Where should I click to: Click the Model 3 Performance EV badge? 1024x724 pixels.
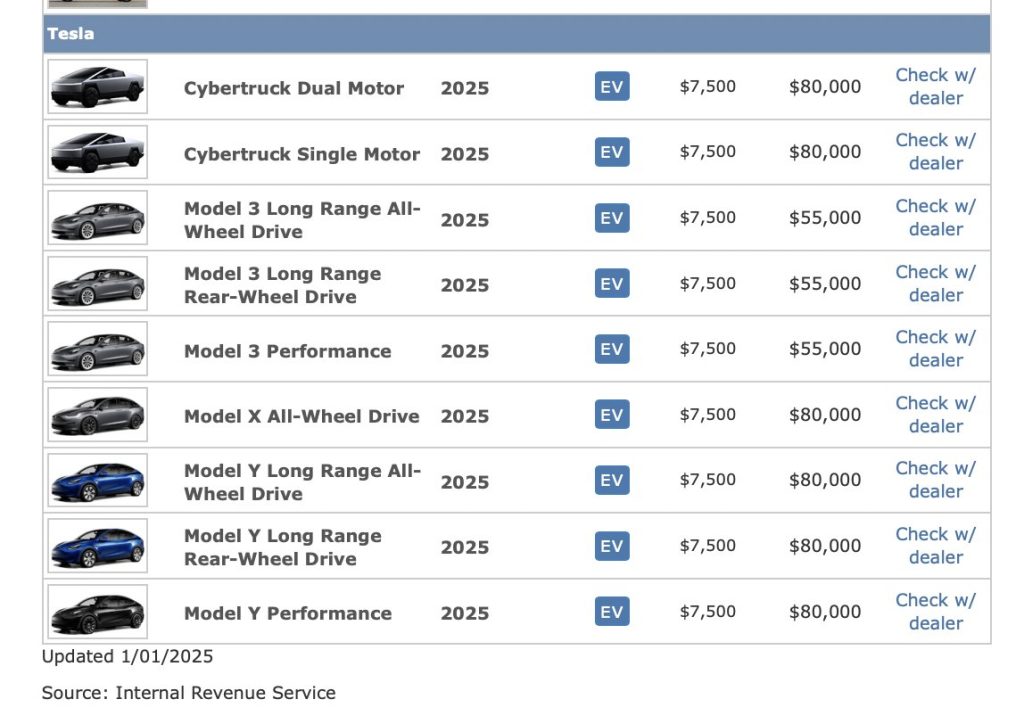click(x=612, y=349)
